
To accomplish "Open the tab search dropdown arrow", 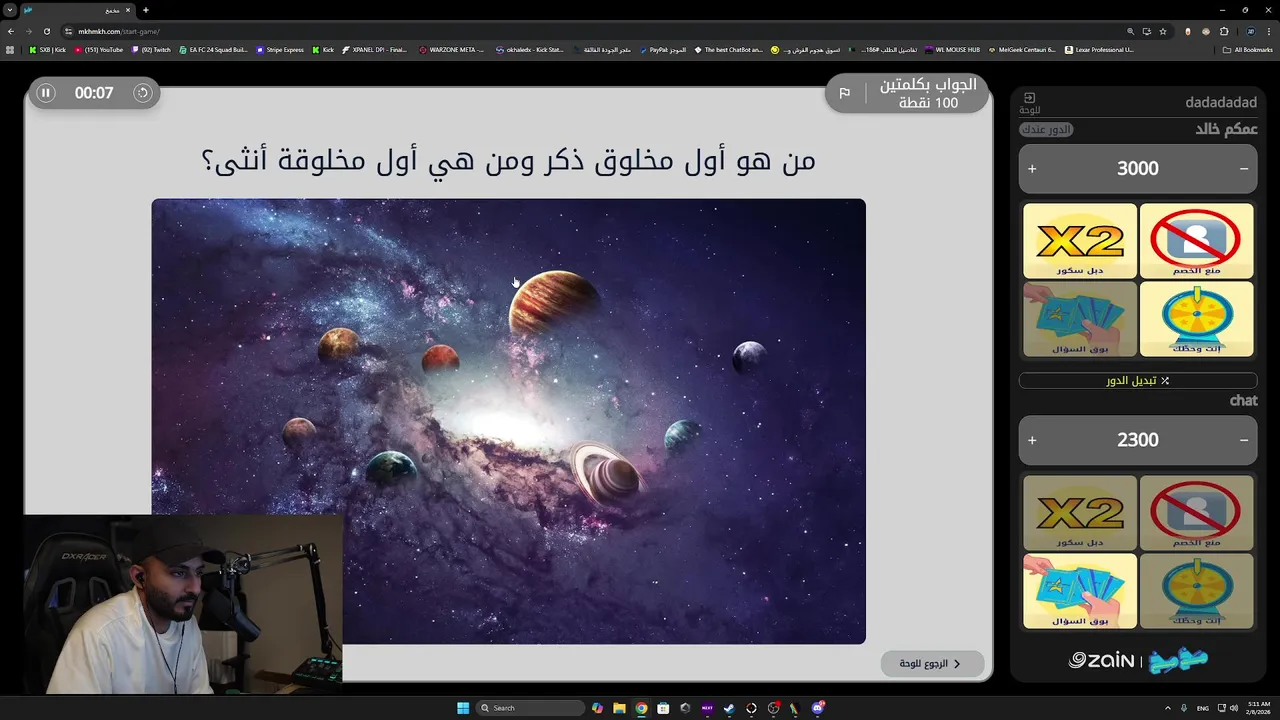I will coord(10,10).
